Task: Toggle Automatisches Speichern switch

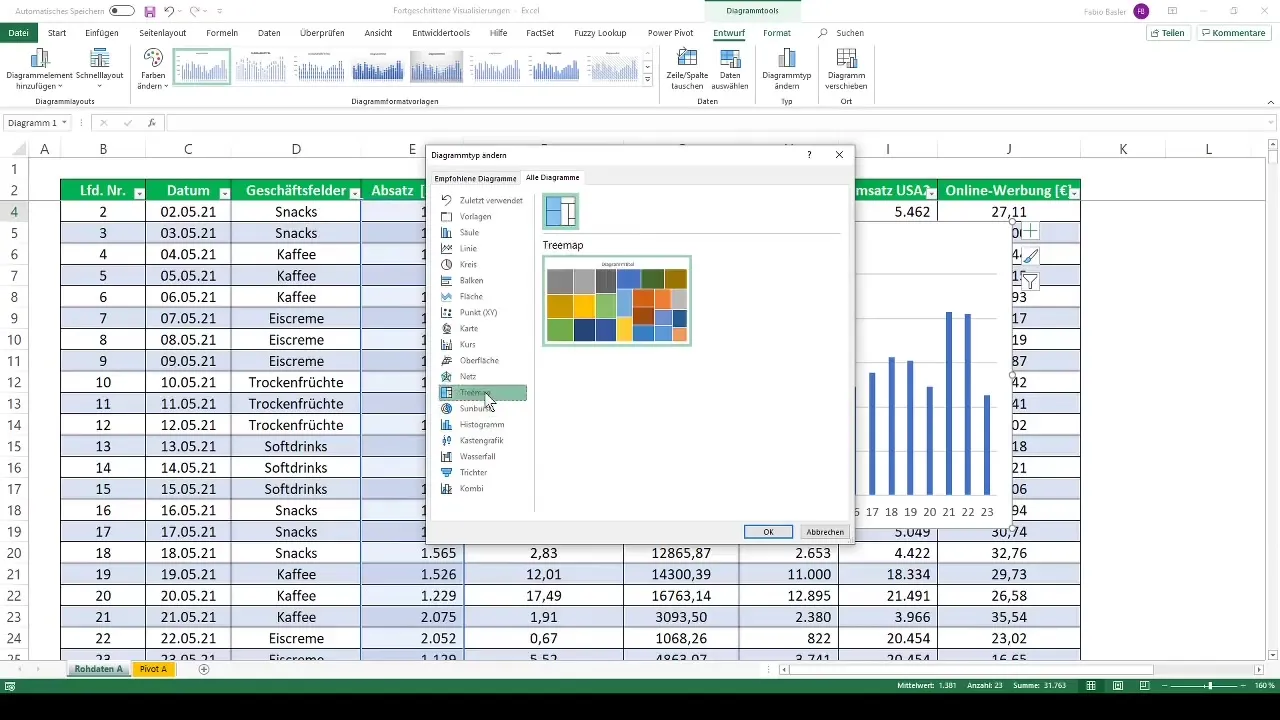Action: [122, 11]
